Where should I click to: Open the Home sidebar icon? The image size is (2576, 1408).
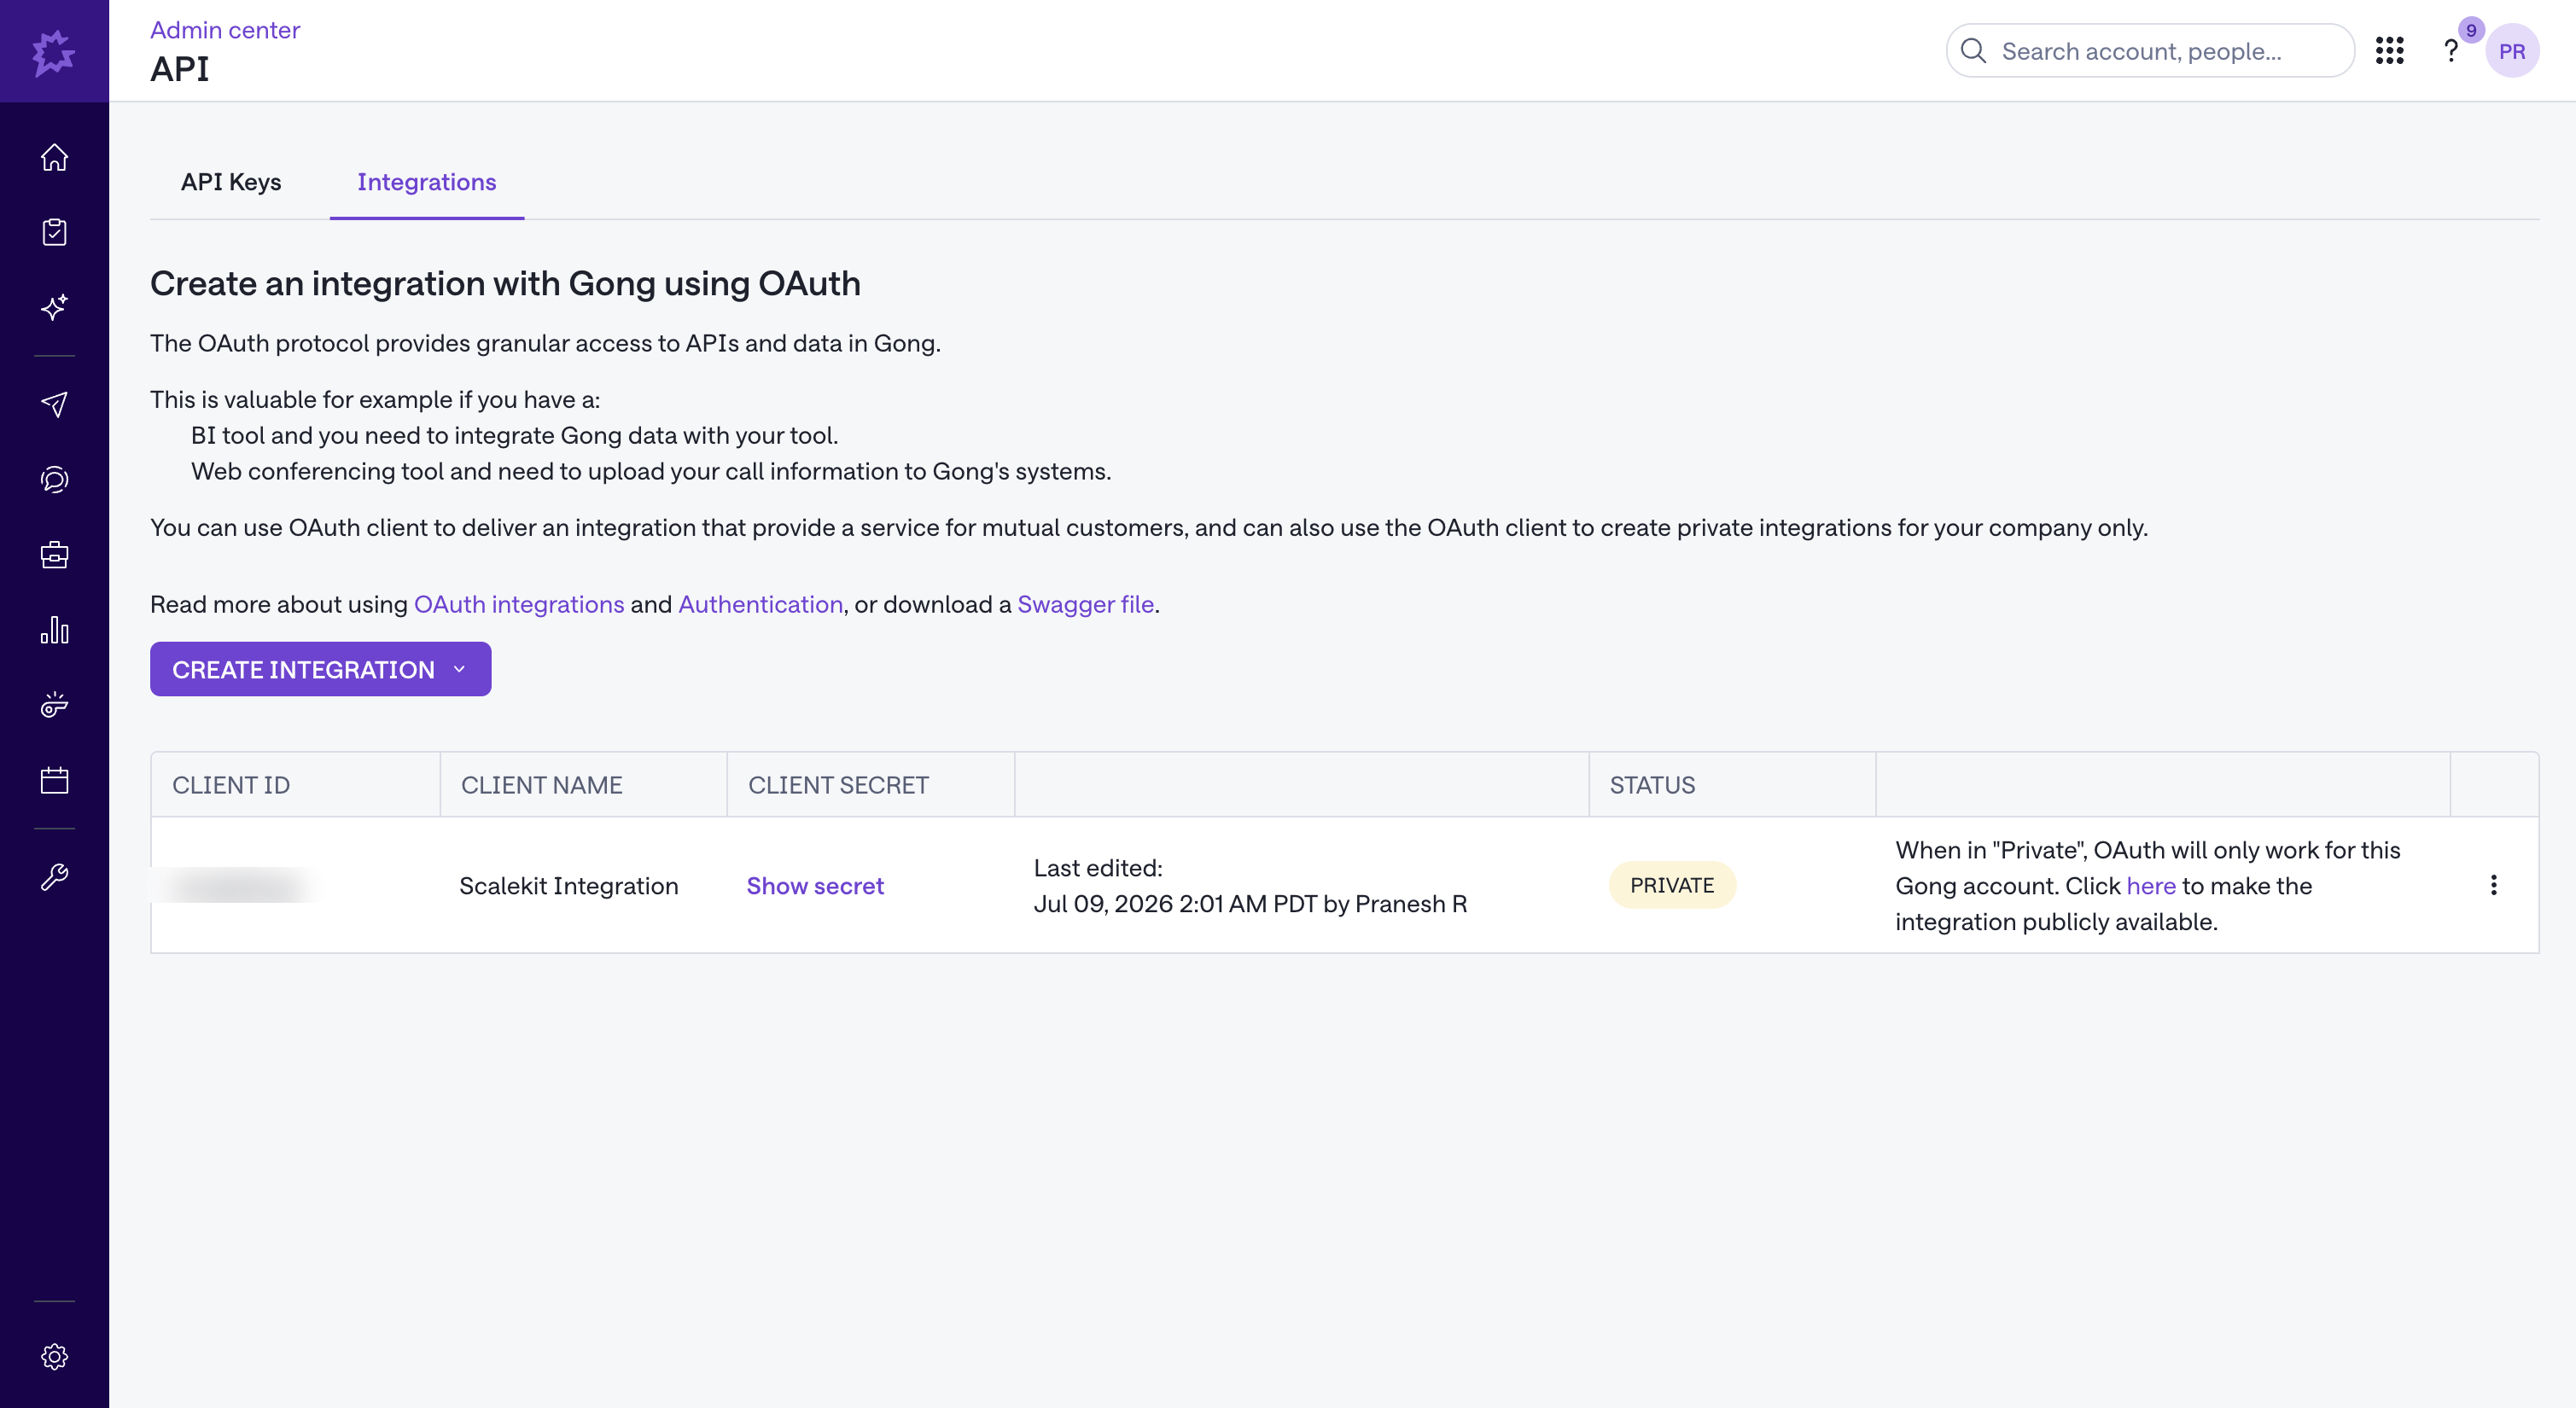pyautogui.click(x=54, y=157)
